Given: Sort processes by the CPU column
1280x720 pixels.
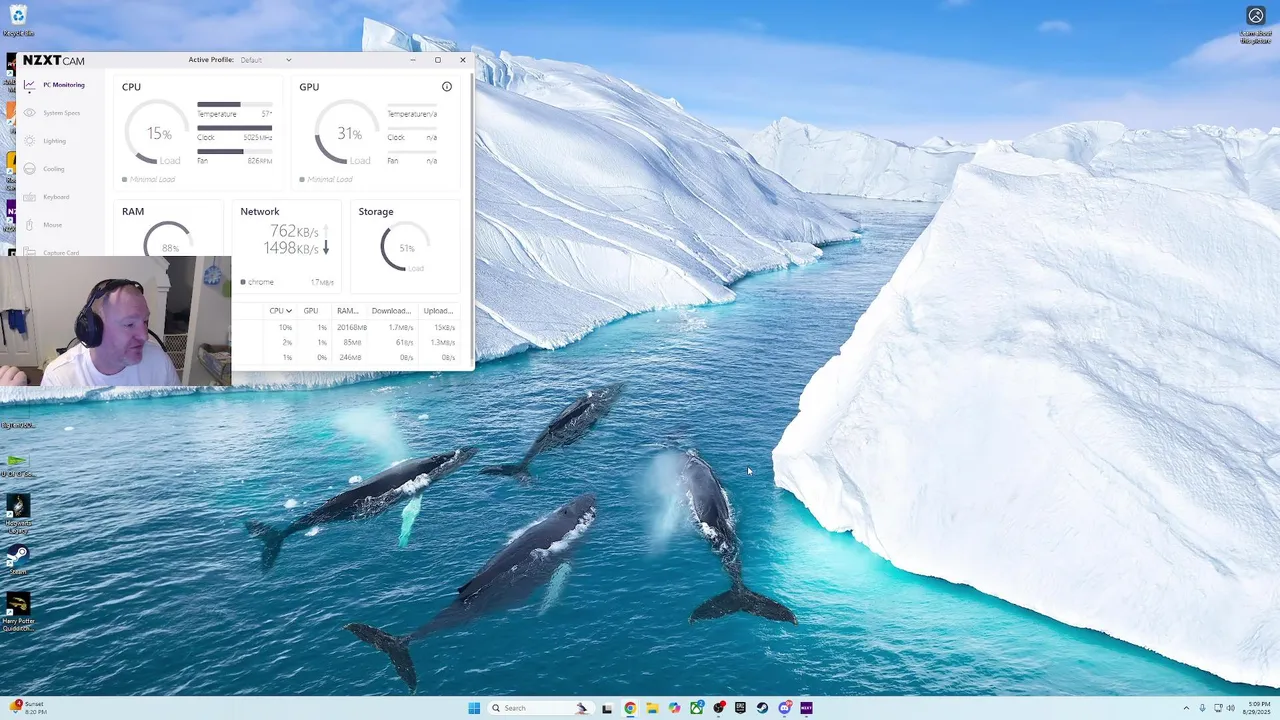Looking at the screenshot, I should pyautogui.click(x=281, y=311).
